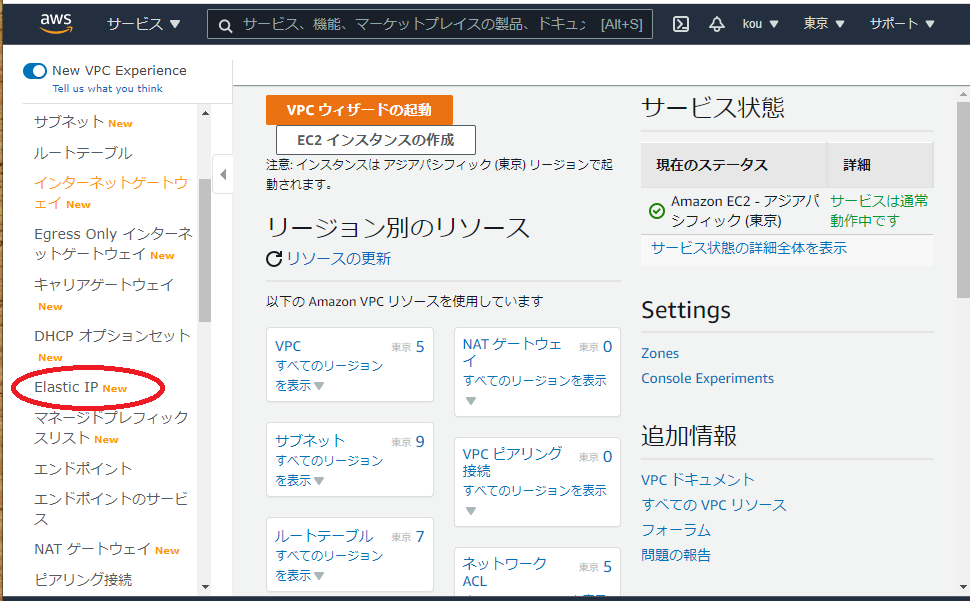
Task: Click the サブネット count 9 value
Action: coord(420,441)
